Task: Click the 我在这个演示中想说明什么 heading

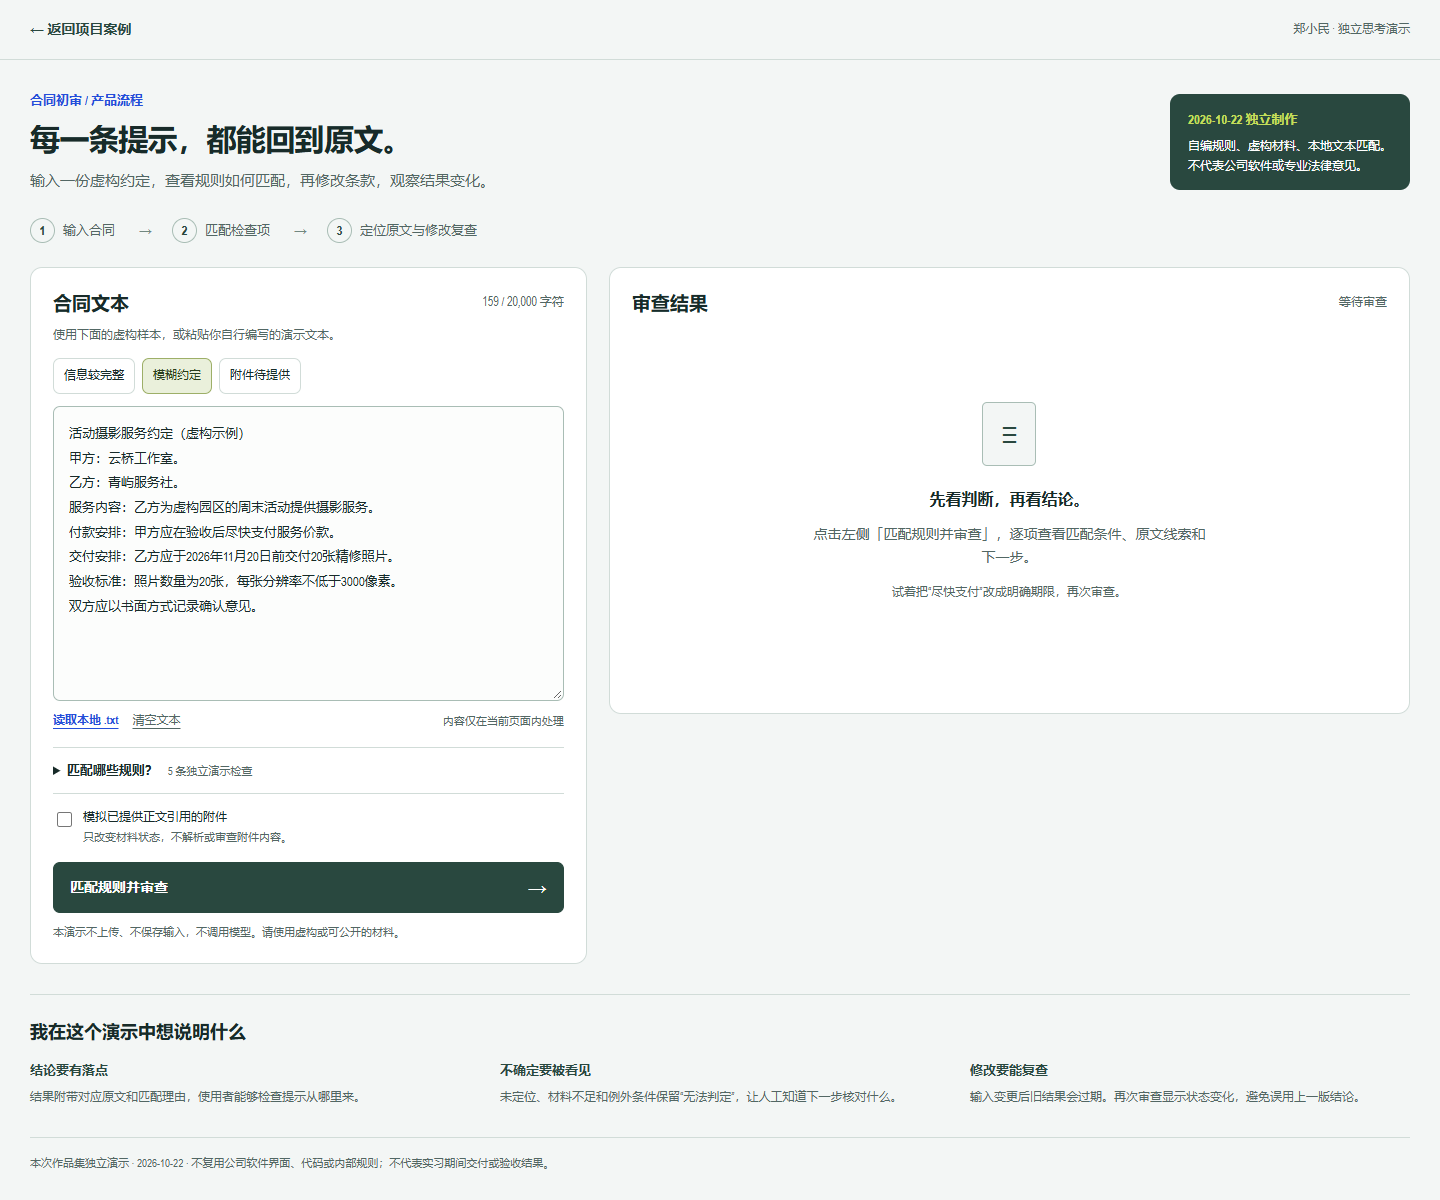Action: 138,1032
